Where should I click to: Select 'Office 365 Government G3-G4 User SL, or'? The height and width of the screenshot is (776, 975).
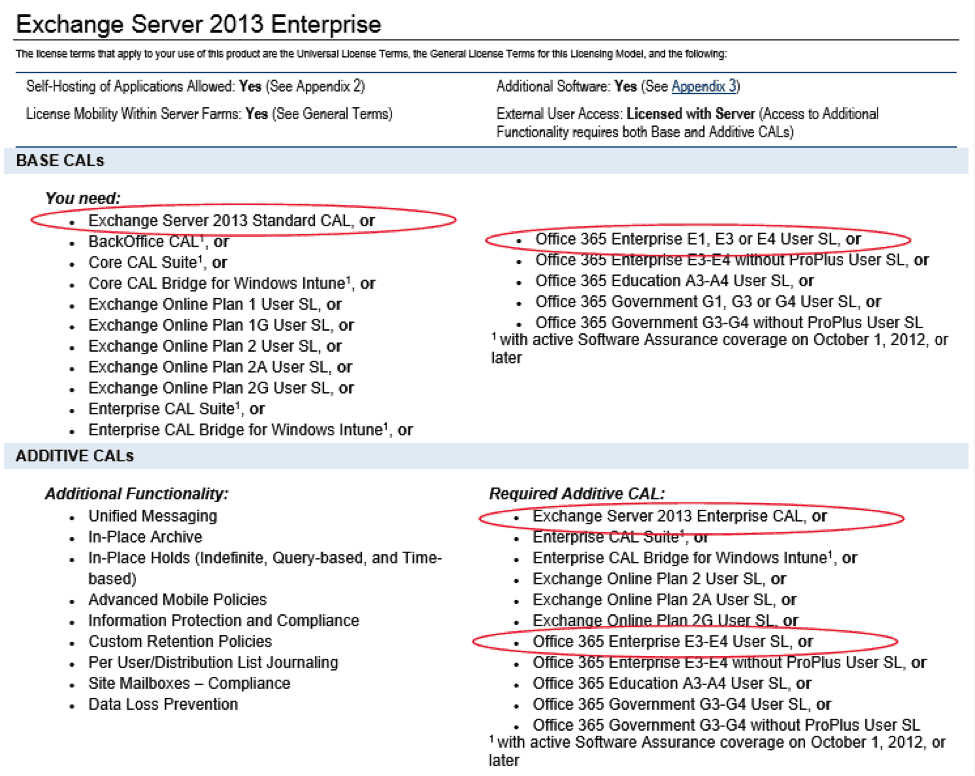tap(682, 704)
